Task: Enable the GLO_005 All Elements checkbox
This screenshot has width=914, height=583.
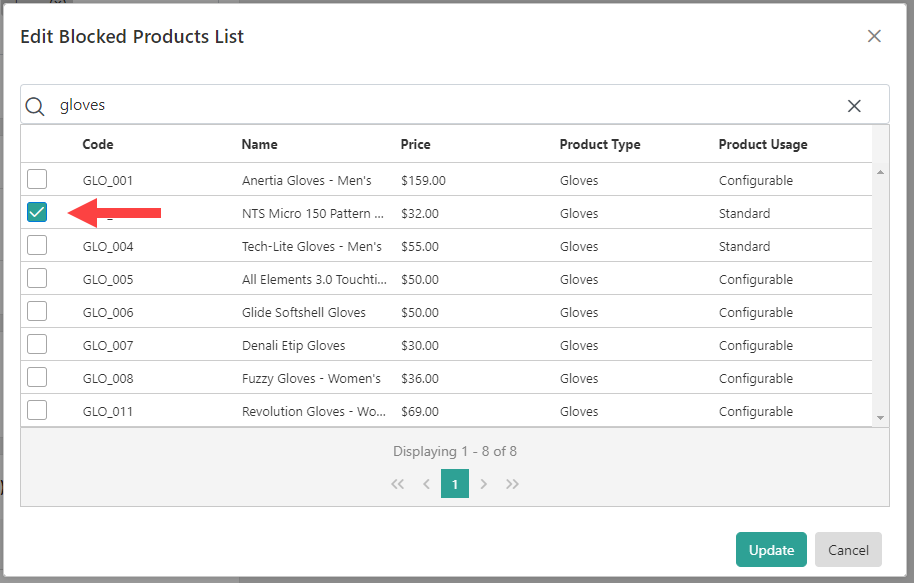Action: tap(37, 278)
